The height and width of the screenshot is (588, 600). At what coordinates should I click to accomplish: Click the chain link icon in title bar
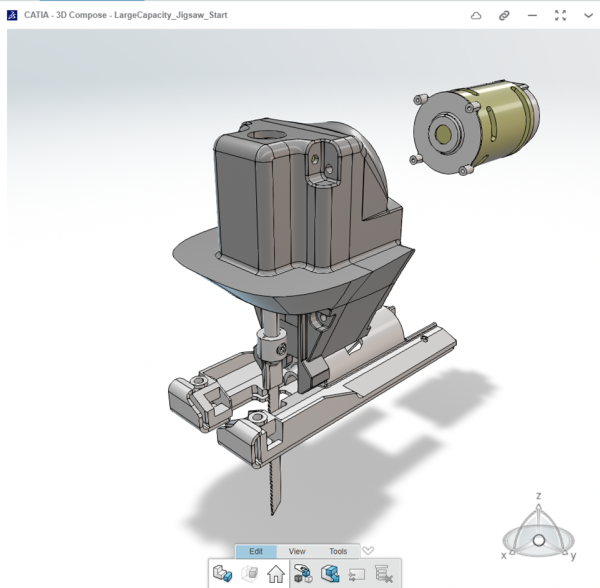point(505,15)
